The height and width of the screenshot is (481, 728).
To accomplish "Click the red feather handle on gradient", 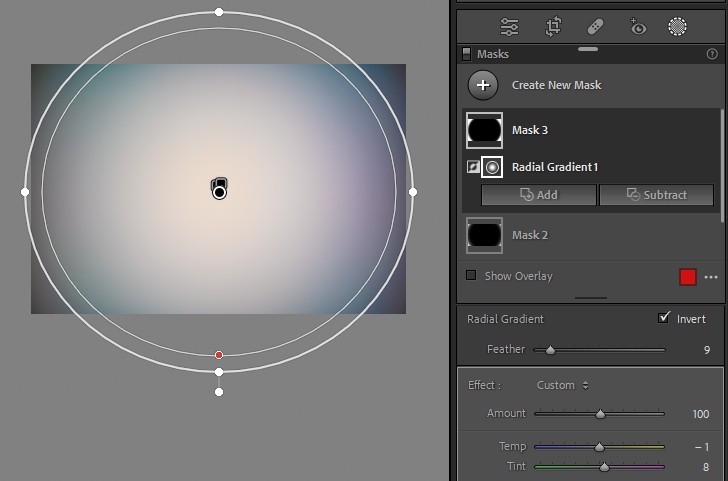I will coord(219,355).
